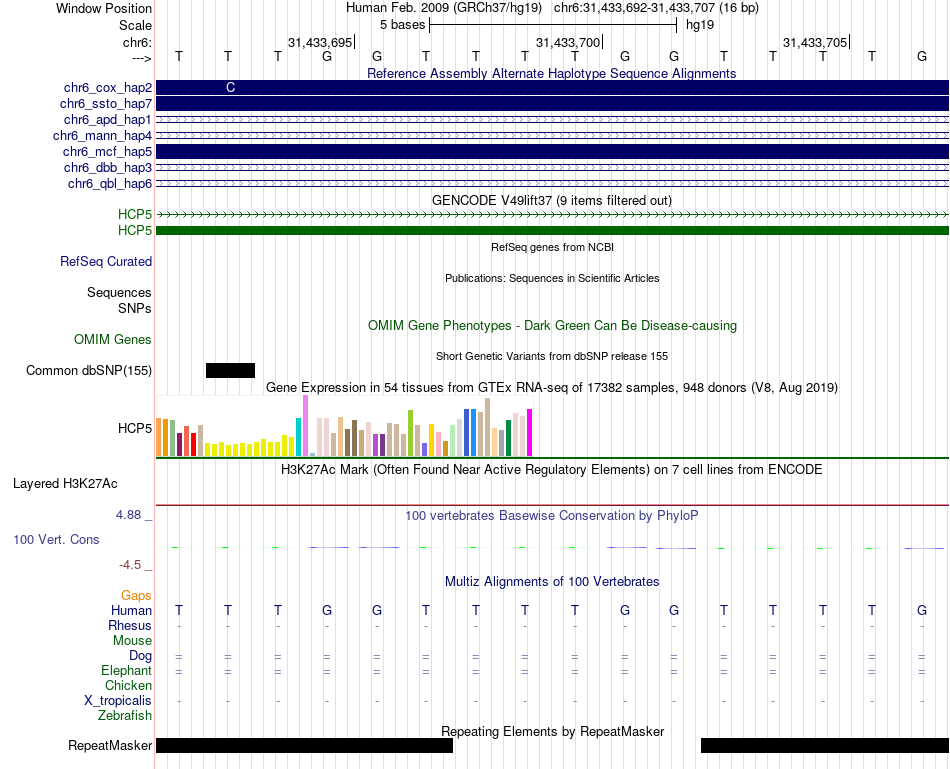Click the X_tropicalis species row label

click(x=118, y=701)
